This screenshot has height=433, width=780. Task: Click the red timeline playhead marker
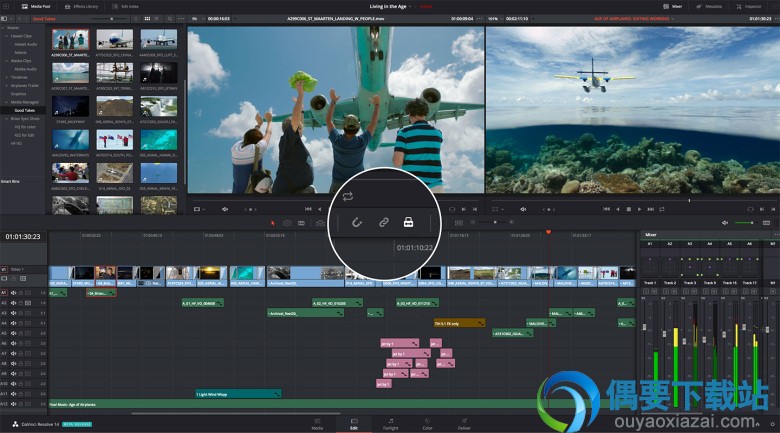pyautogui.click(x=549, y=232)
